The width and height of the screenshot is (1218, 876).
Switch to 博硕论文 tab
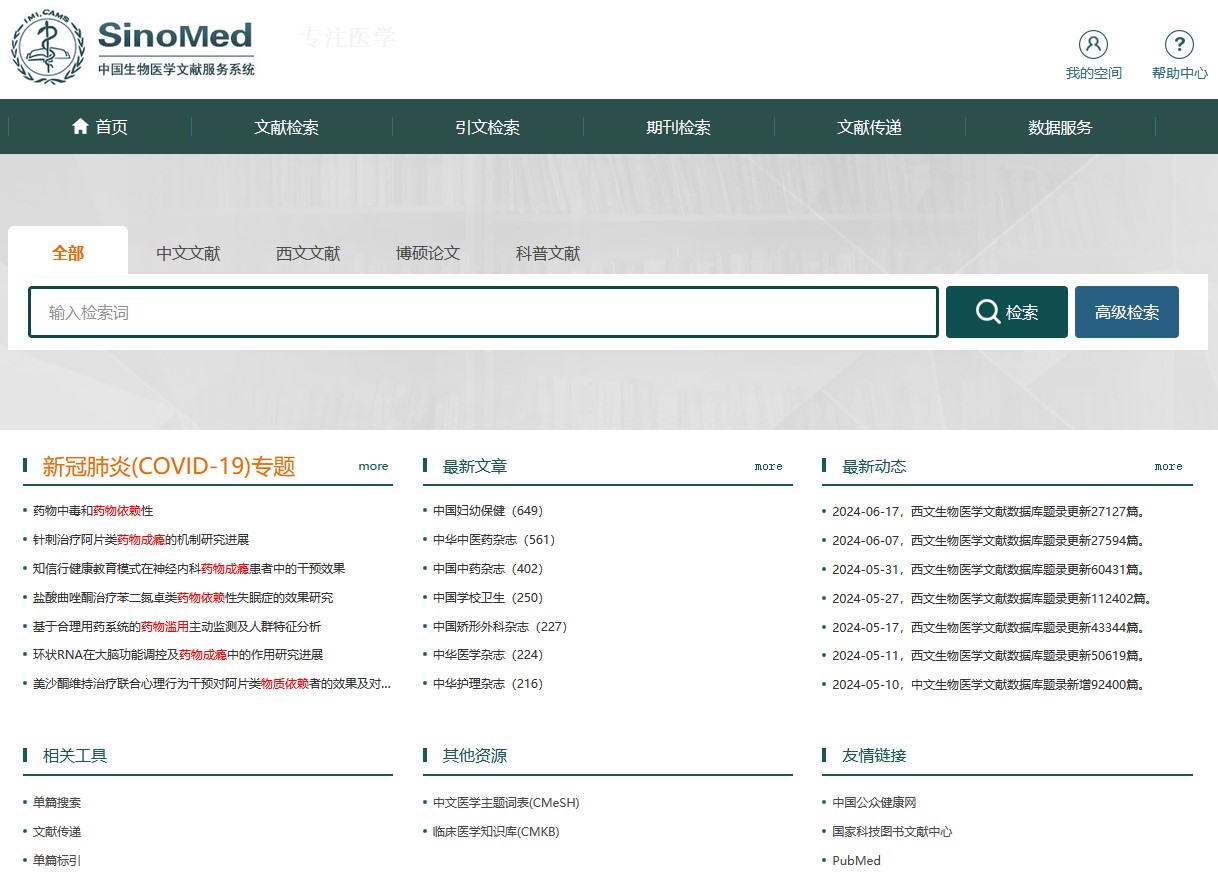tap(428, 253)
